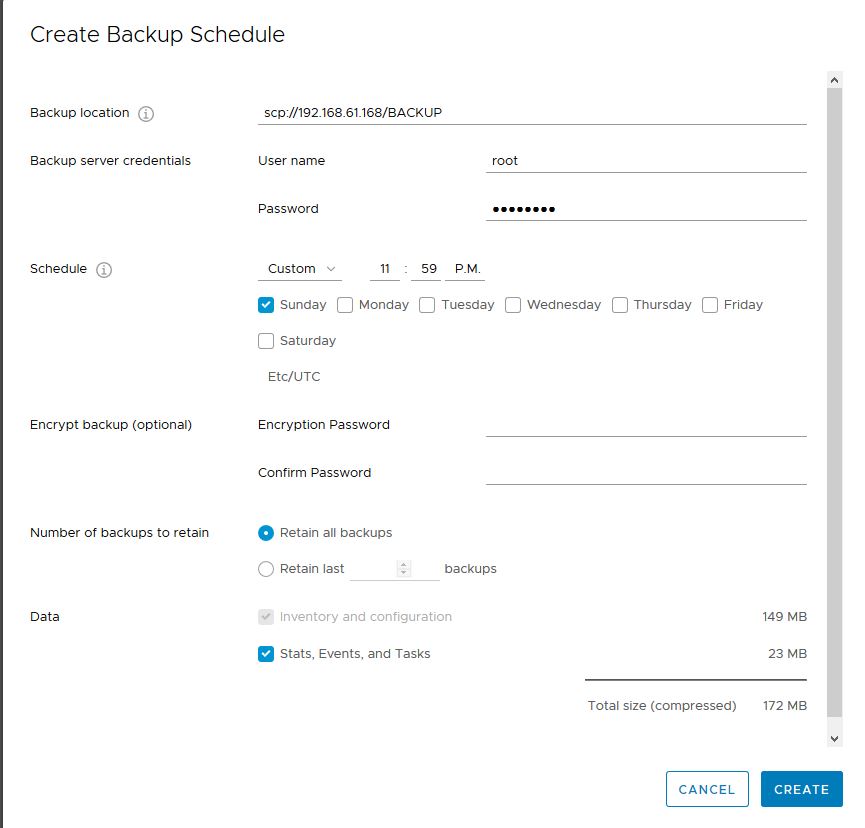Select Retain all backups option
The width and height of the screenshot is (865, 828).
coord(266,533)
